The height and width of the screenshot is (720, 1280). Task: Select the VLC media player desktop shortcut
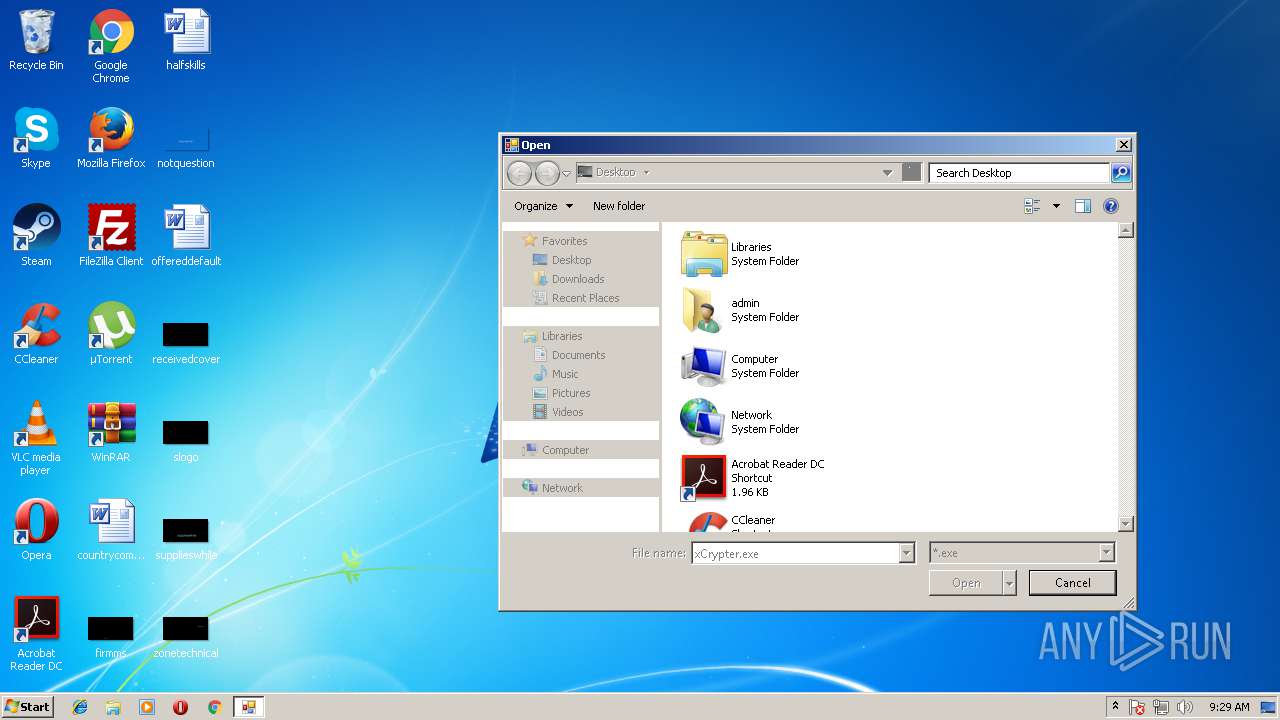[x=36, y=439]
